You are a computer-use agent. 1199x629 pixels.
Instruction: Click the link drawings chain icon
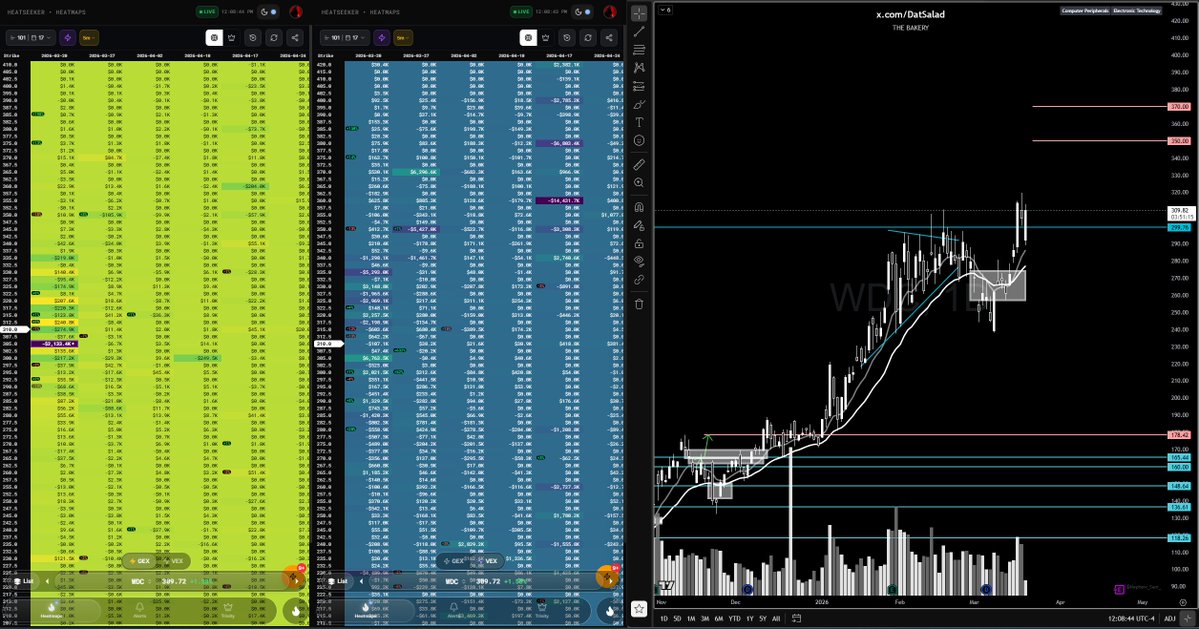pyautogui.click(x=639, y=280)
